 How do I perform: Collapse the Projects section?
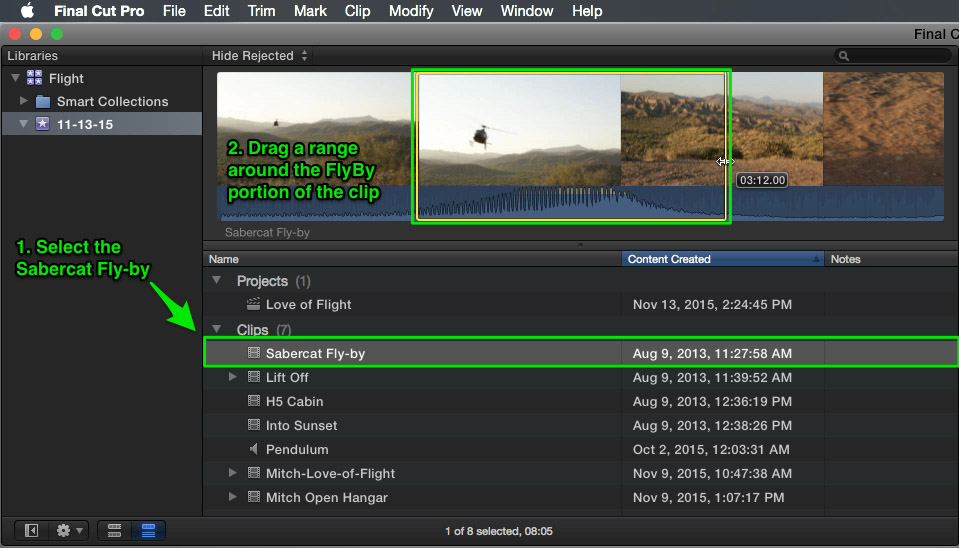click(216, 280)
